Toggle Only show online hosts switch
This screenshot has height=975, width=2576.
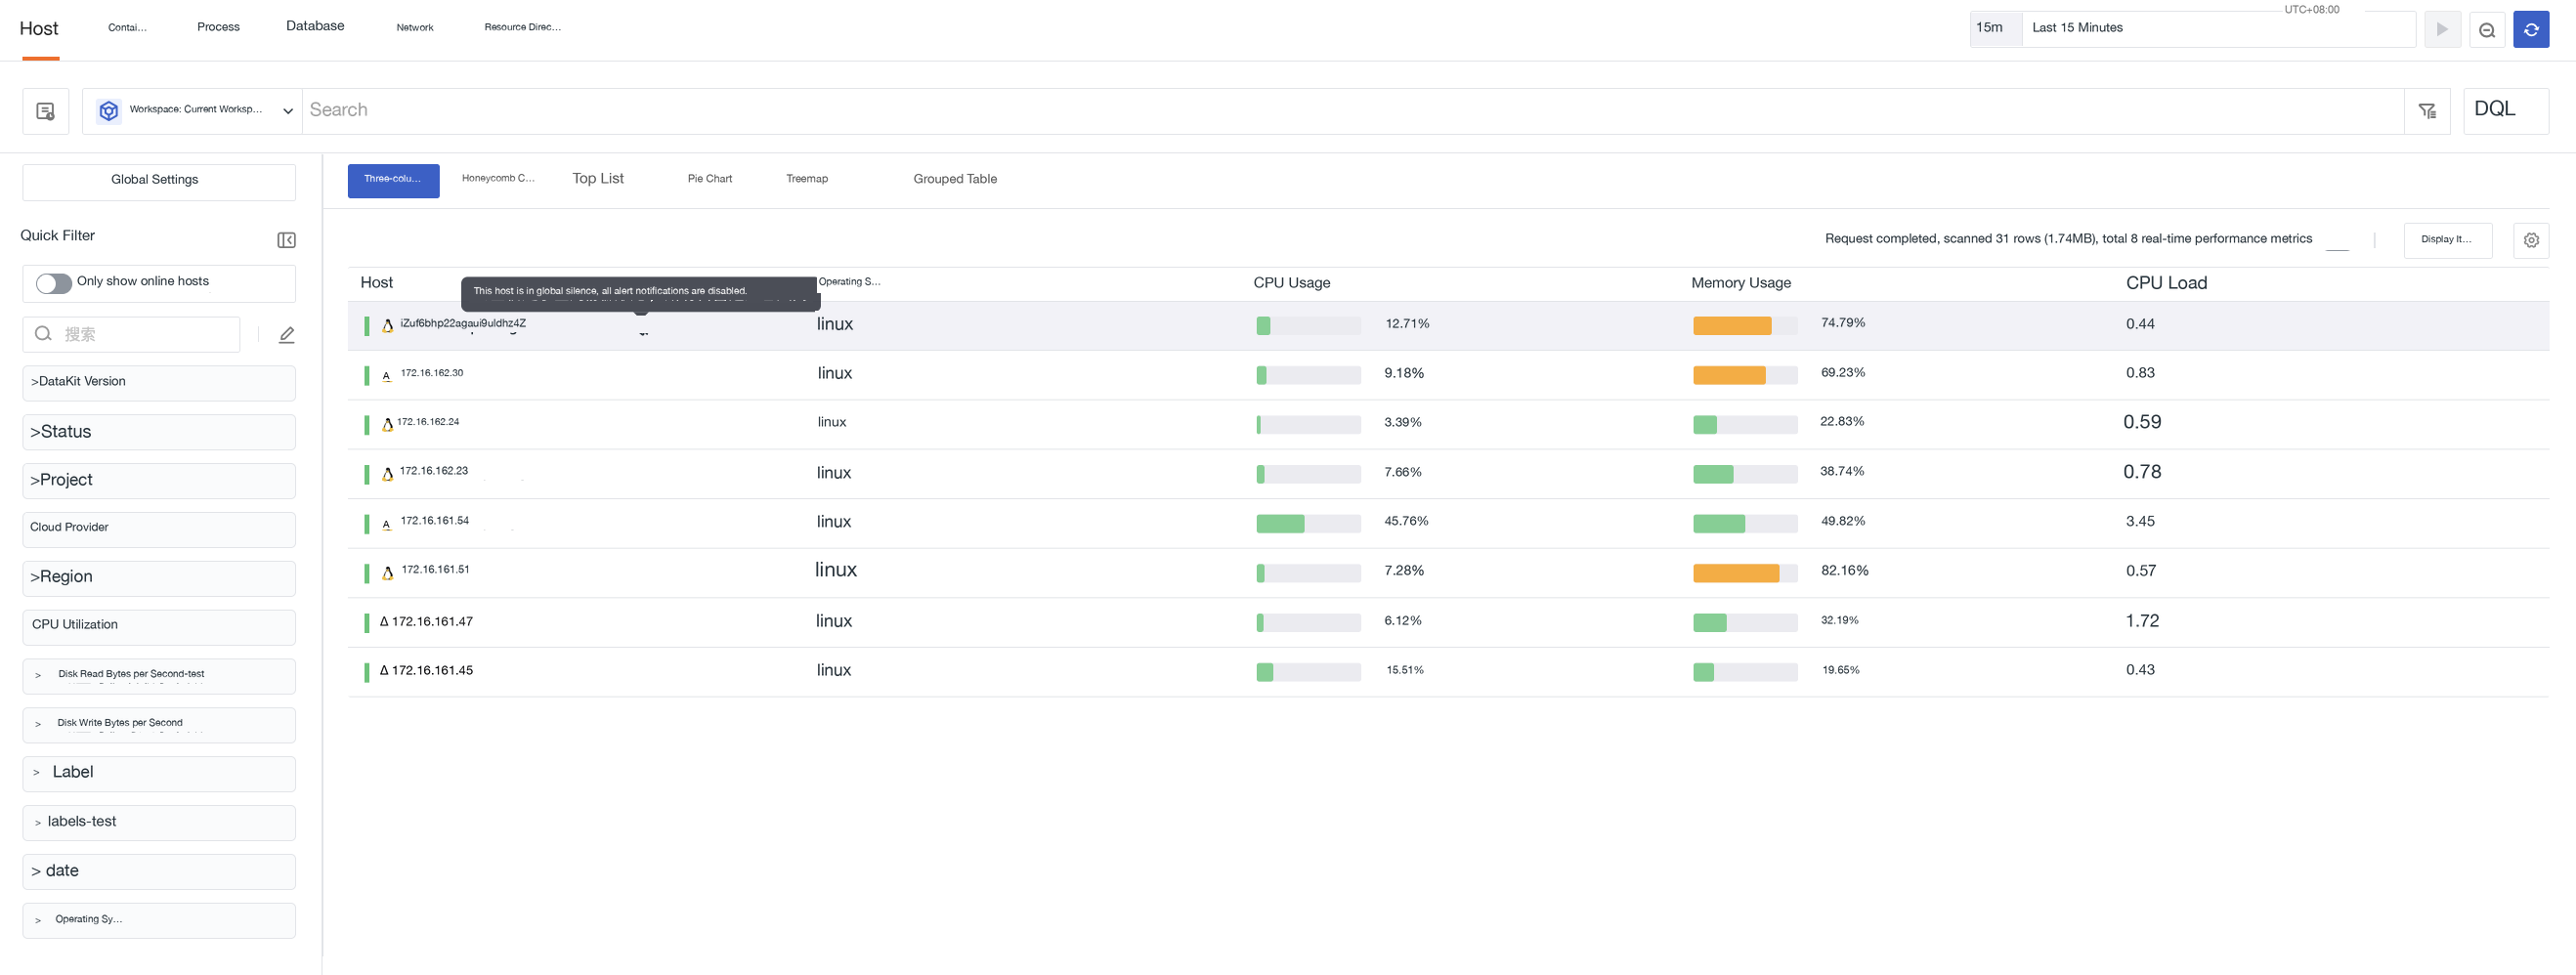point(54,283)
